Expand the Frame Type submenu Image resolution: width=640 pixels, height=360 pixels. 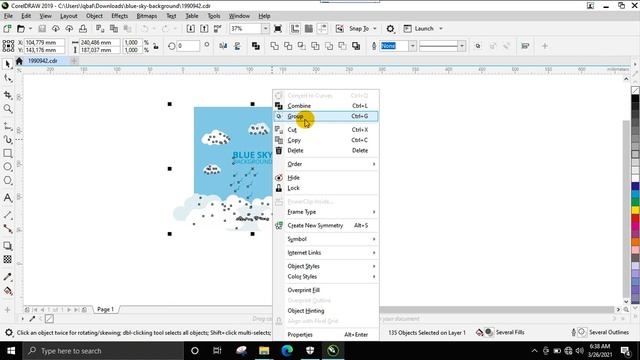point(326,212)
